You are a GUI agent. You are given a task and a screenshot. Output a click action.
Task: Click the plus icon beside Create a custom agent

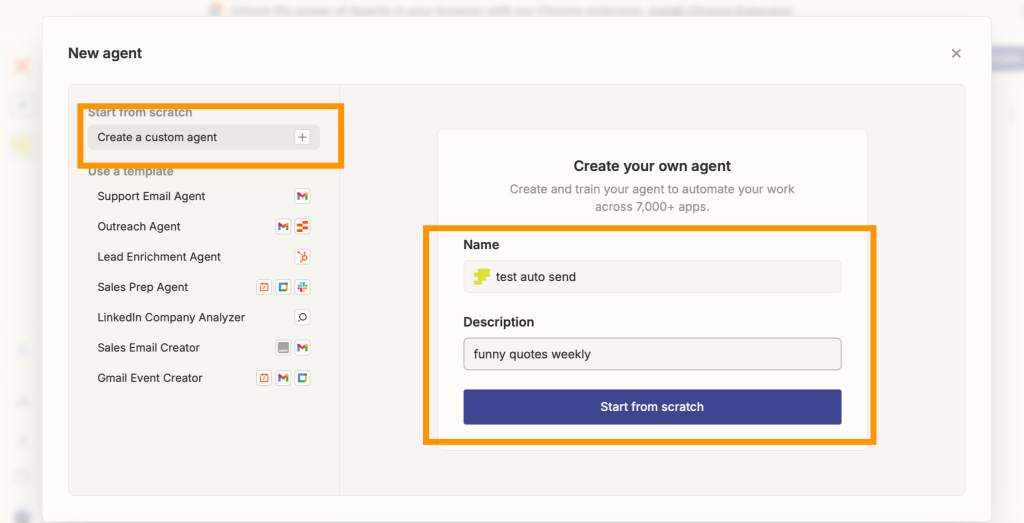click(x=302, y=137)
